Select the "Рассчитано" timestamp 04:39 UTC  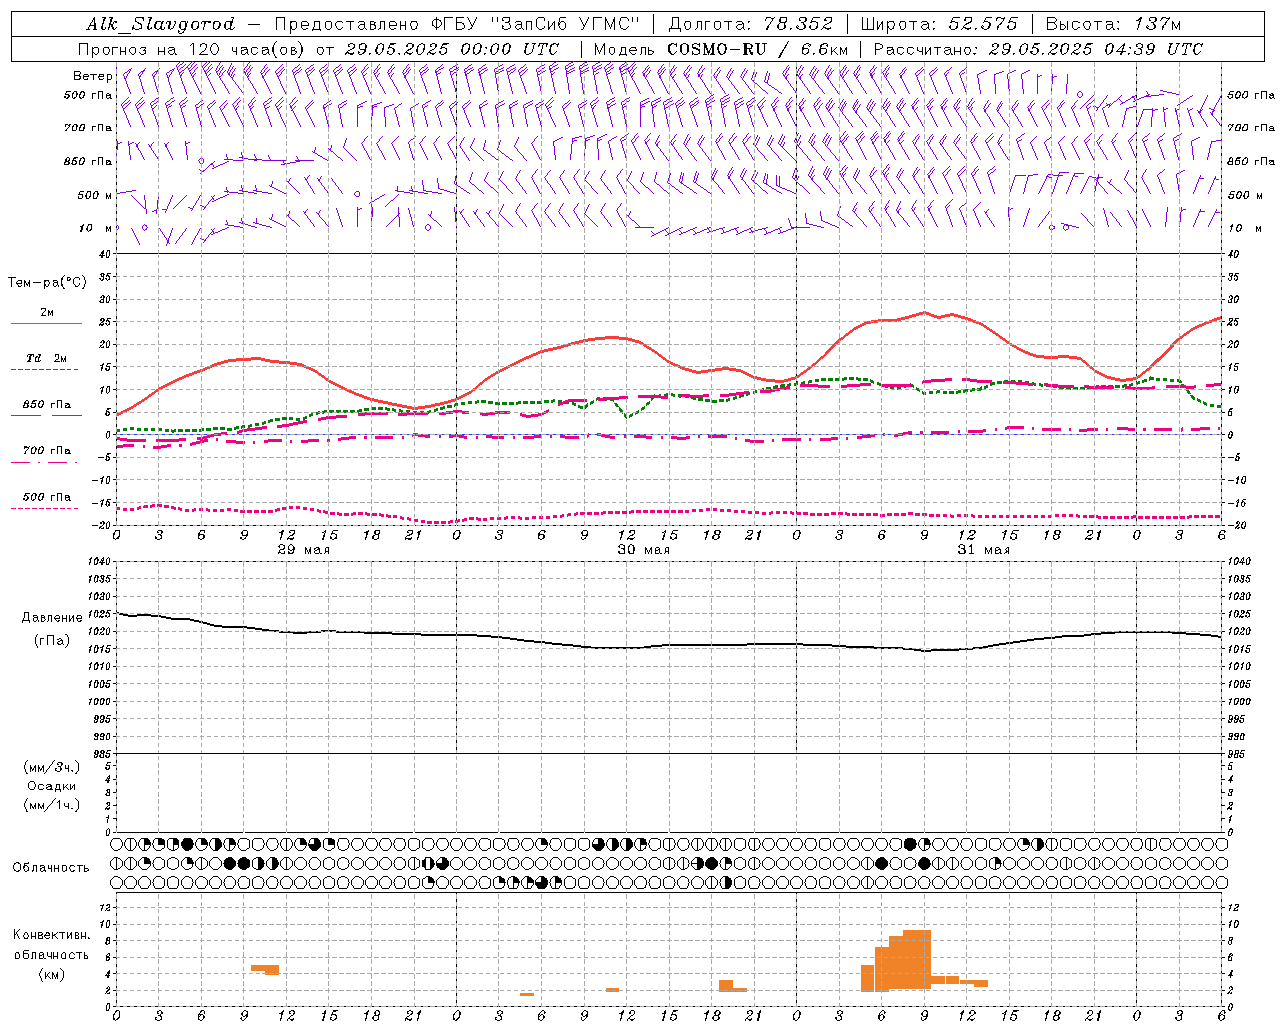tap(1147, 49)
